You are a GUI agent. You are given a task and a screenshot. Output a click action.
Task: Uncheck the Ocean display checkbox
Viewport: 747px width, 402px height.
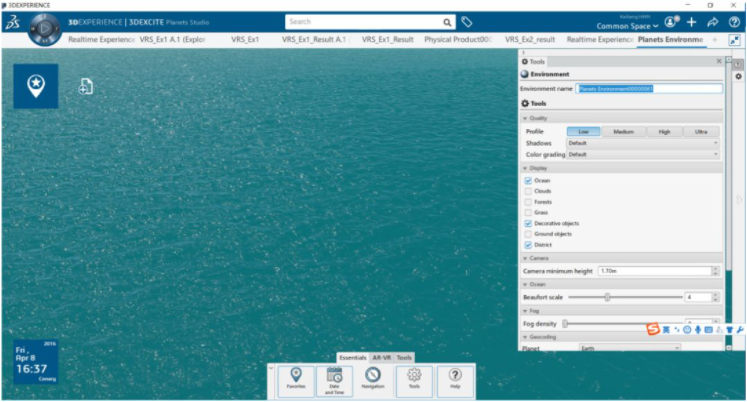[528, 180]
